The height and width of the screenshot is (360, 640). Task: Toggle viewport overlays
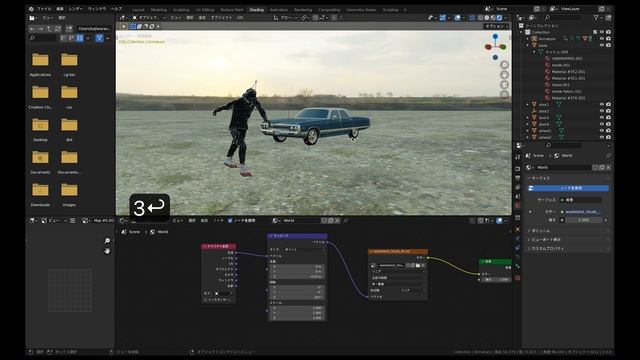[x=457, y=18]
